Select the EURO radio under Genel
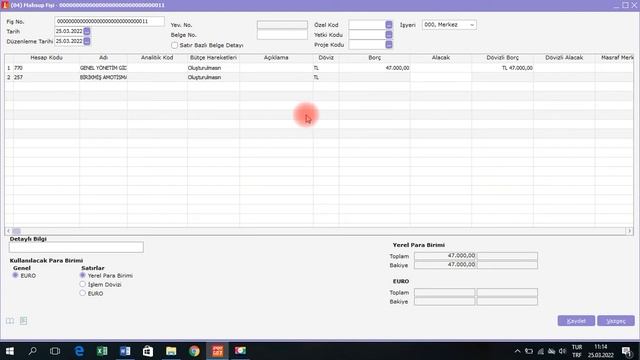 coord(16,276)
